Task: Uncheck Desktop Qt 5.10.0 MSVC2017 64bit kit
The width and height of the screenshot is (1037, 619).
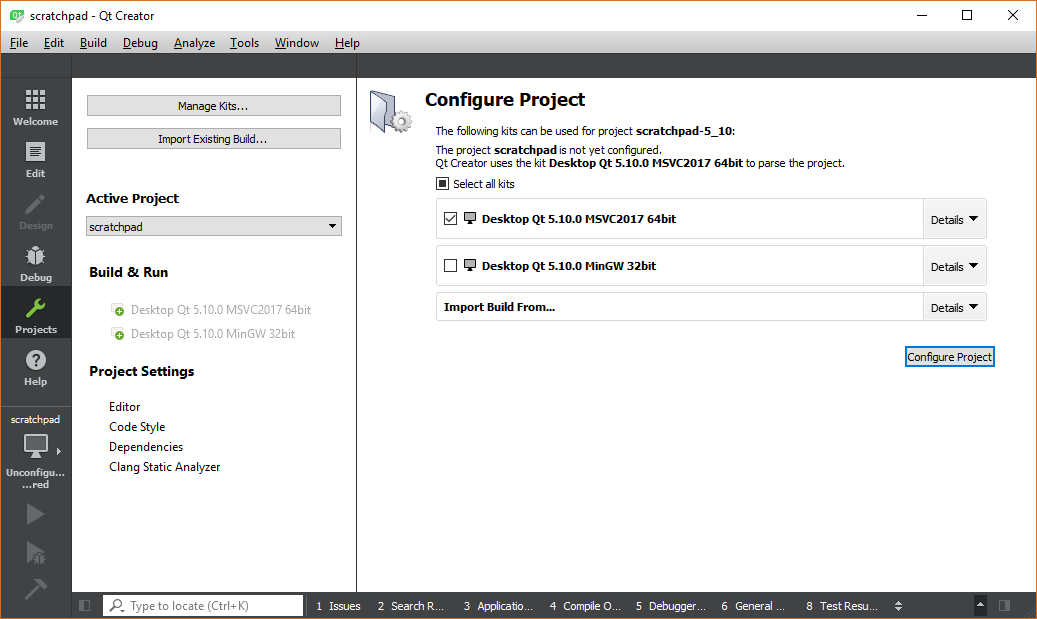Action: pyautogui.click(x=450, y=218)
